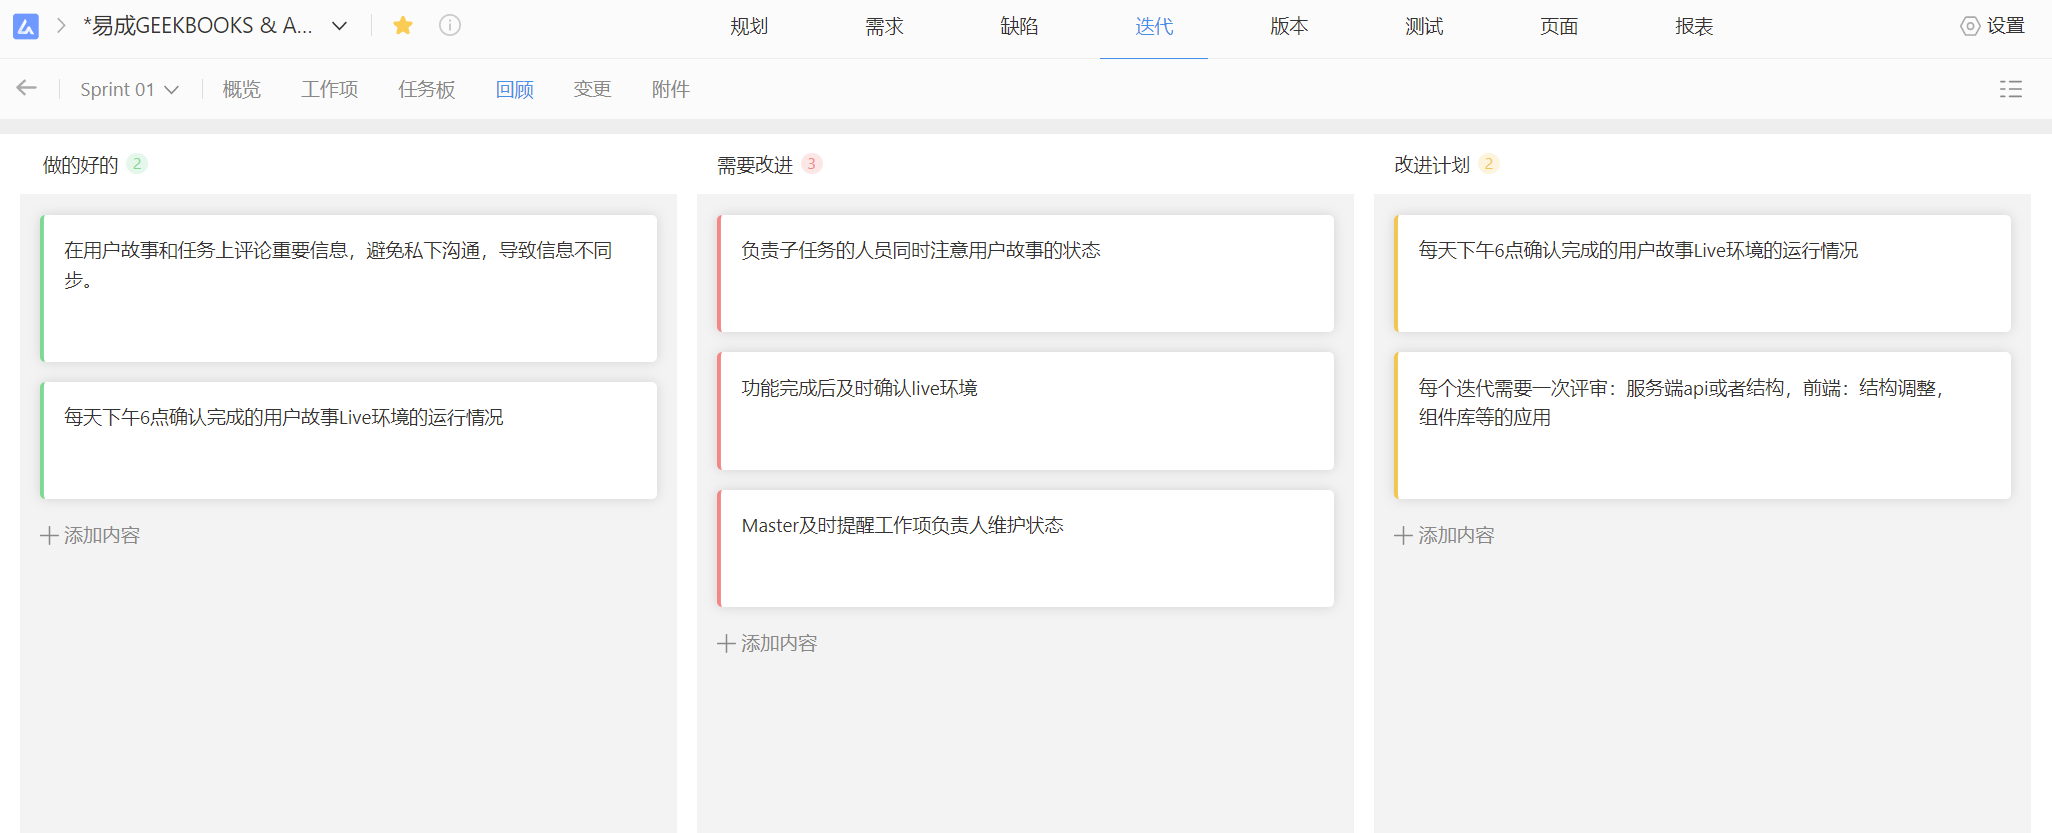Screen dimensions: 2052x833
Task: Click 添加内容 in 改进计划 column
Action: pos(1444,535)
